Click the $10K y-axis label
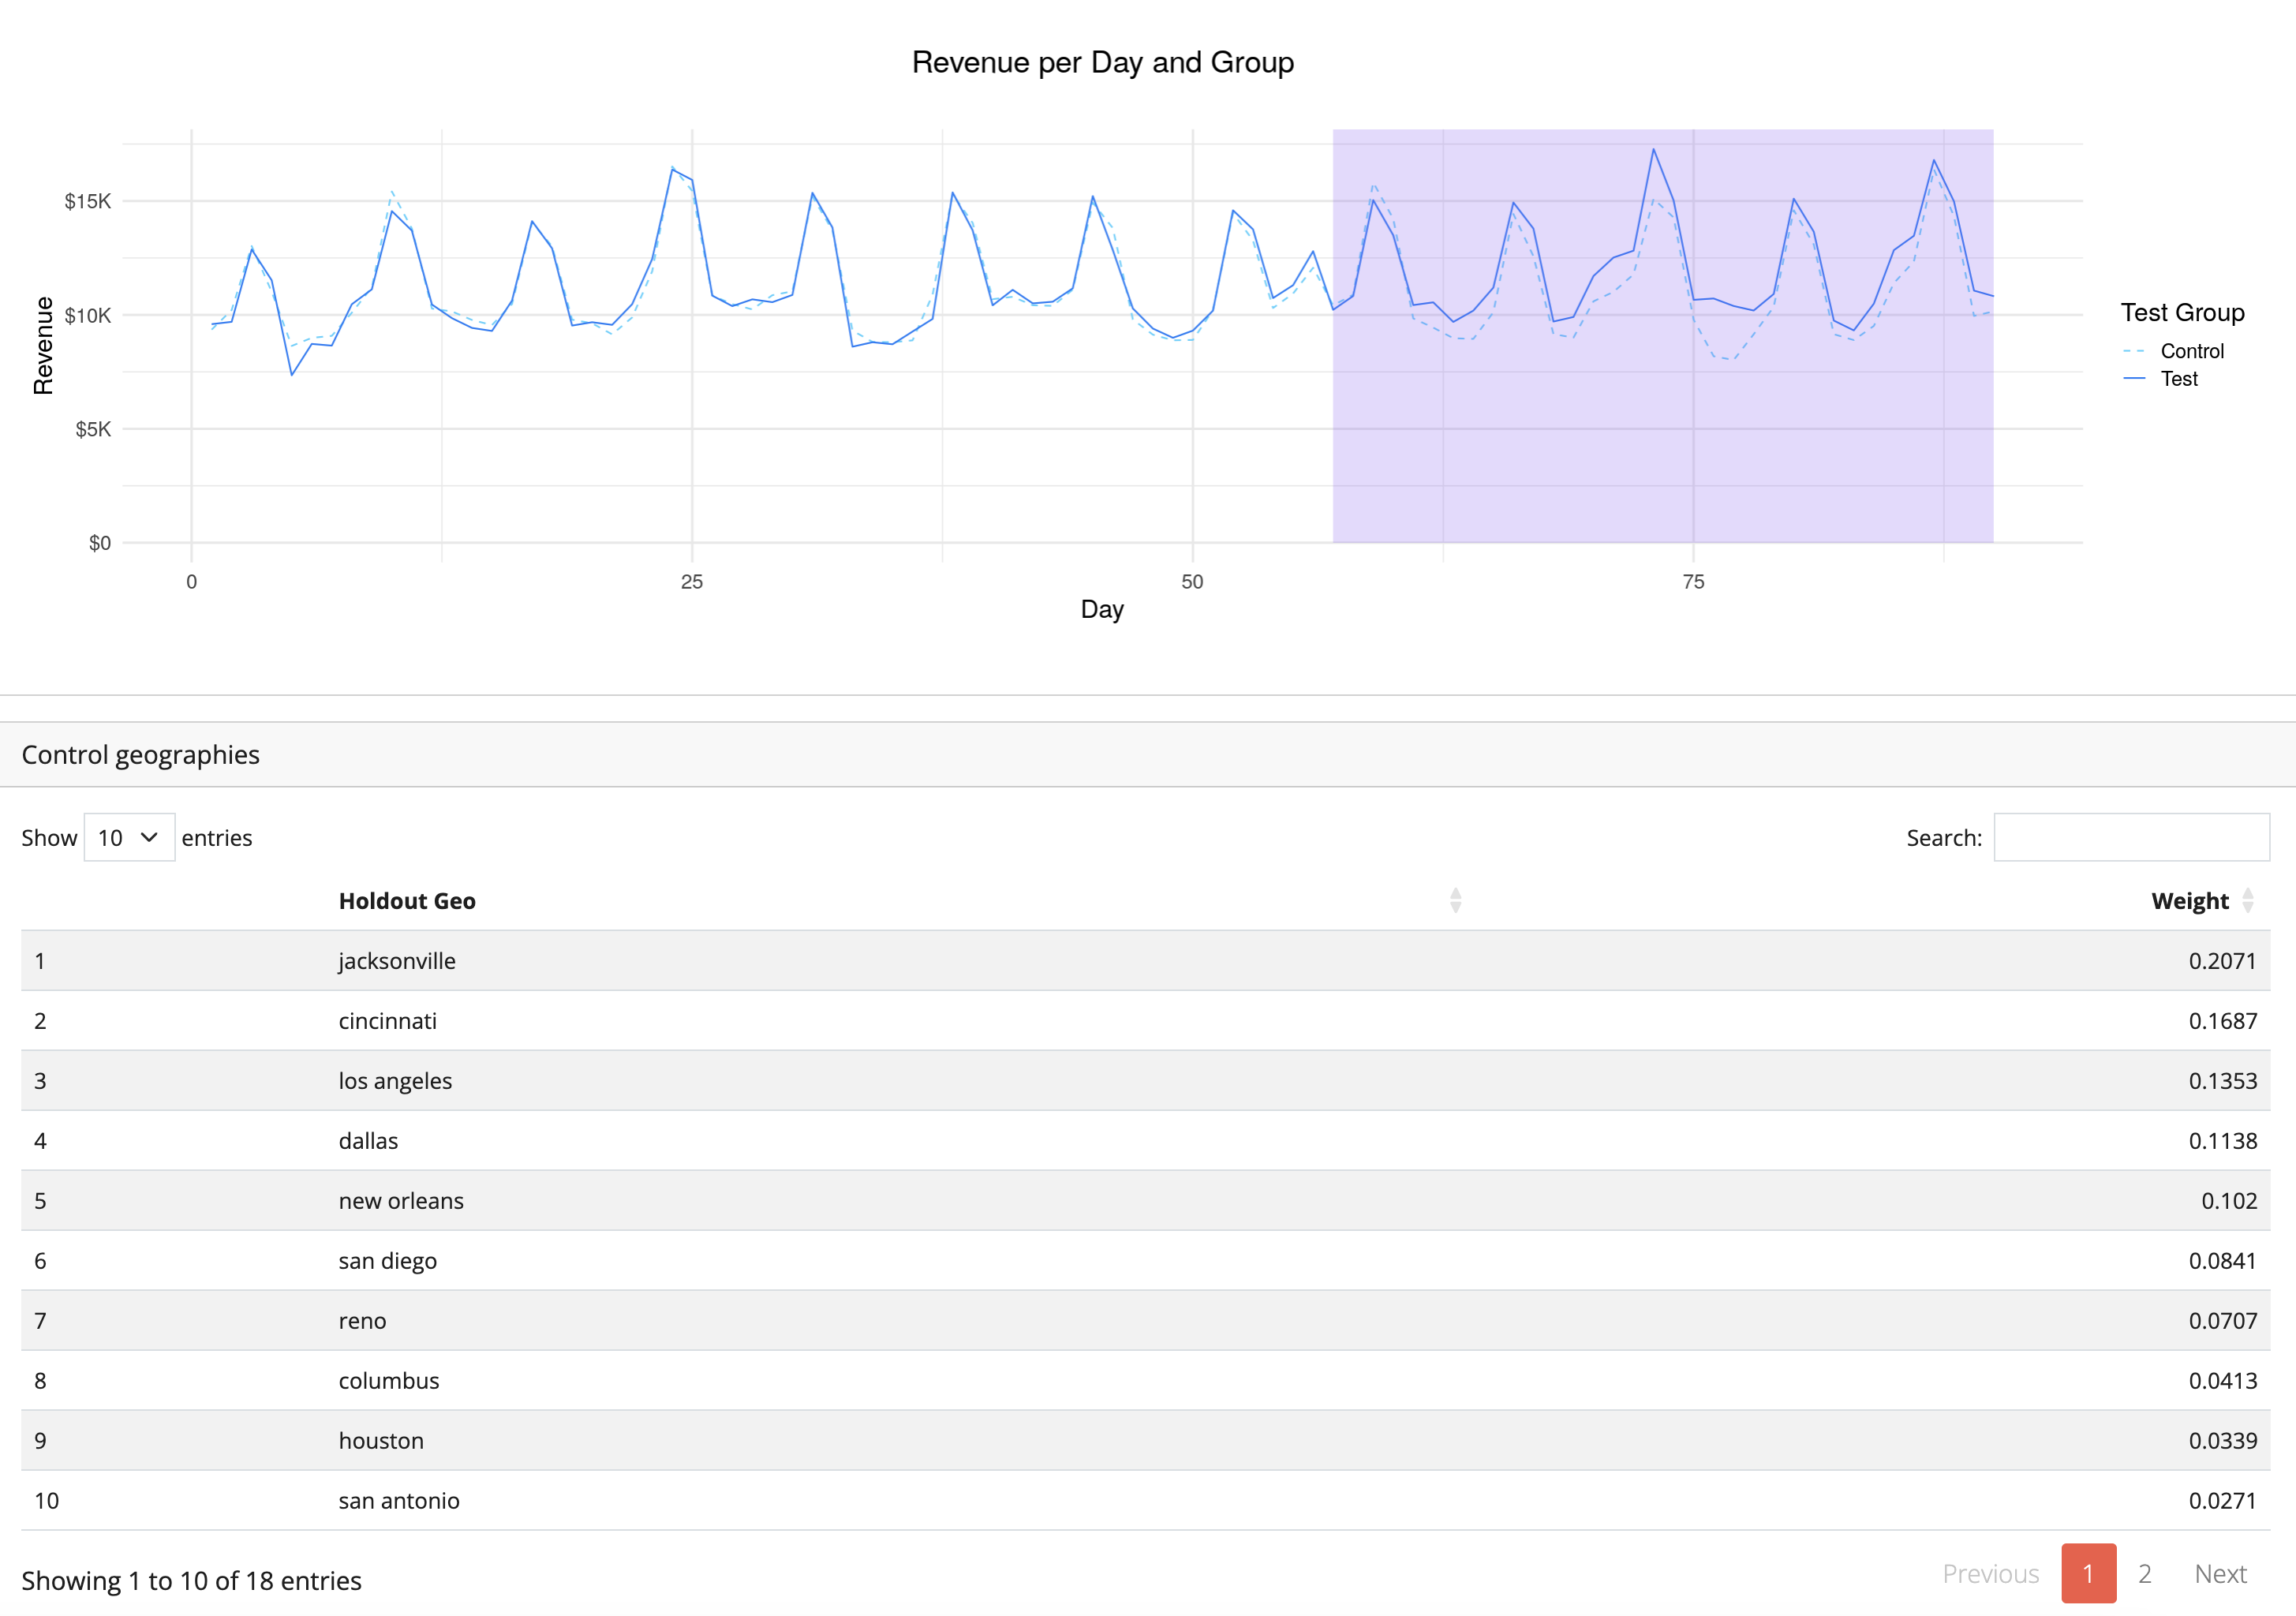The image size is (2296, 1616). pyautogui.click(x=88, y=316)
